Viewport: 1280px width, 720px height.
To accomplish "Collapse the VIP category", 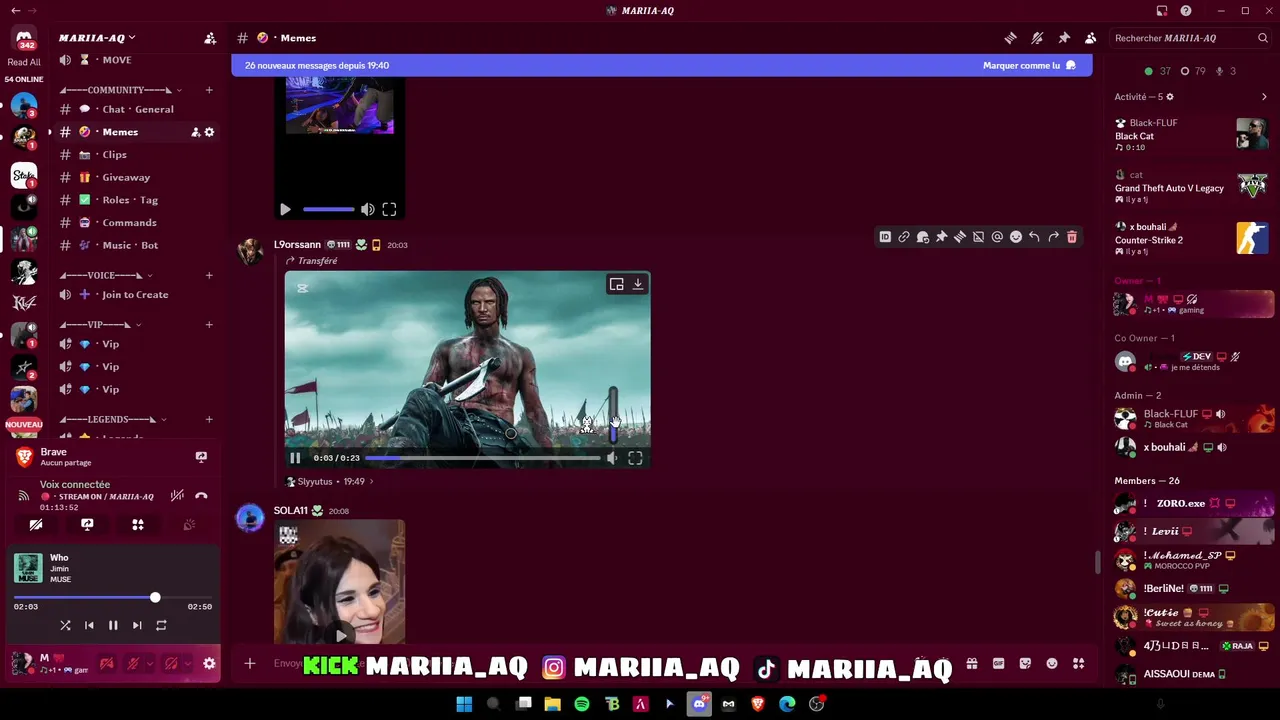I will click(x=100, y=324).
